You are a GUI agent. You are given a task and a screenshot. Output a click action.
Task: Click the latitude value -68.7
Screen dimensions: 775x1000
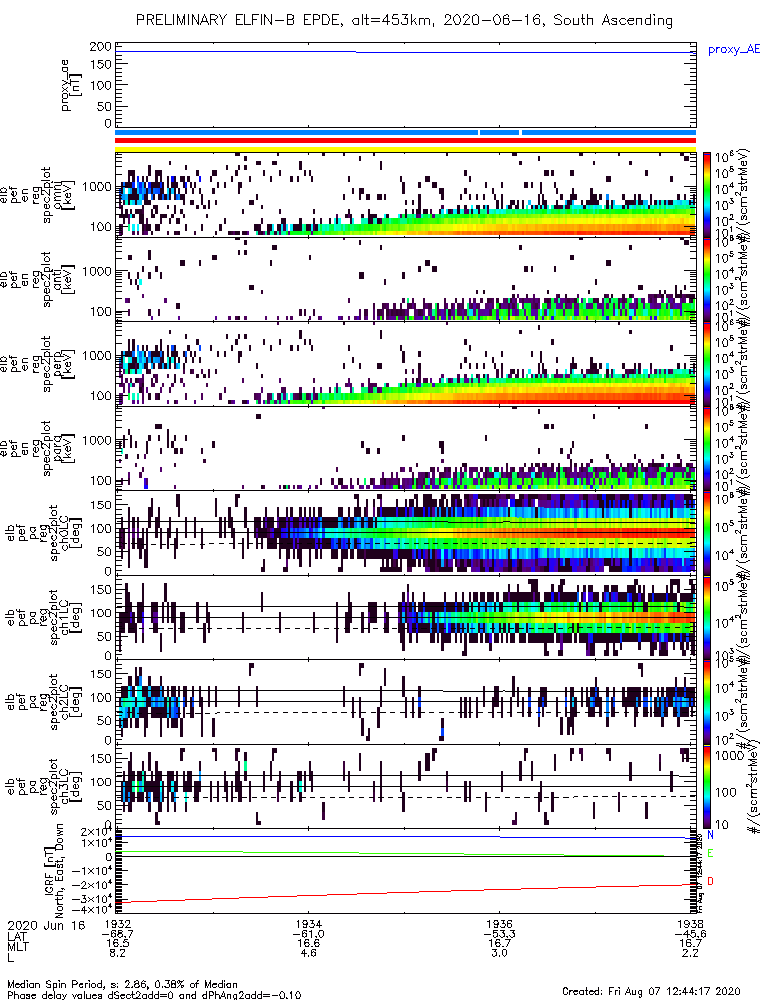click(117, 934)
